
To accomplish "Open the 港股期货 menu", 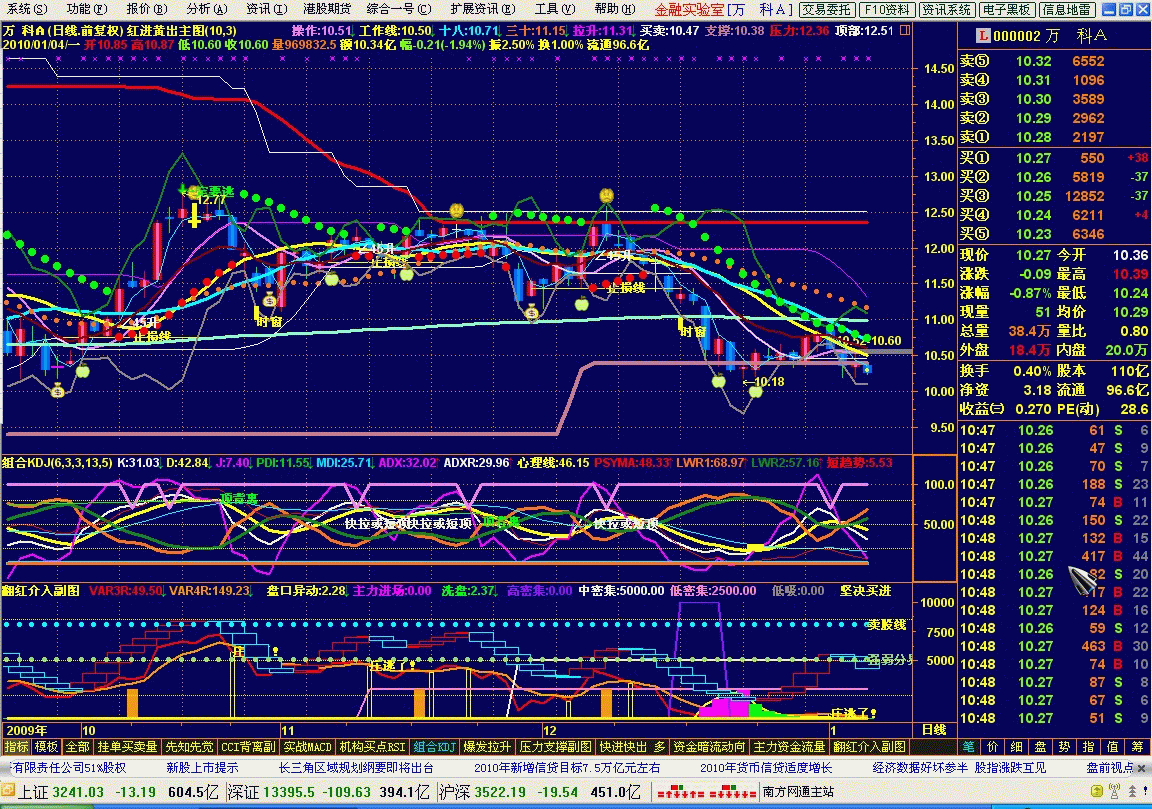I will 327,9.
